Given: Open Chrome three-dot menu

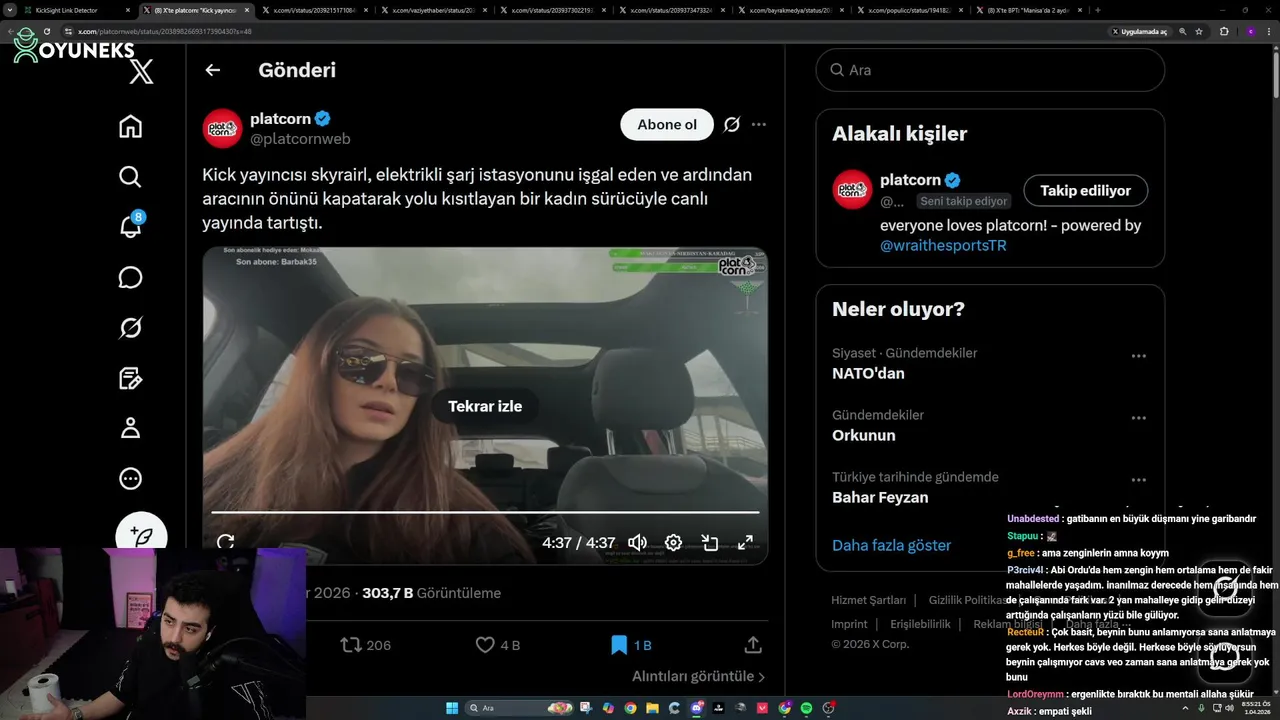Looking at the screenshot, I should pos(1271,31).
